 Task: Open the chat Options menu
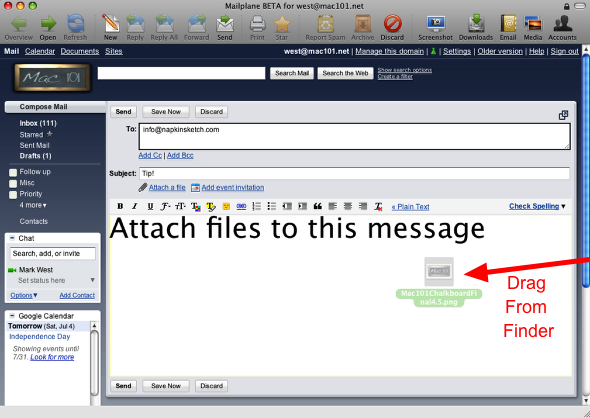pyautogui.click(x=24, y=295)
